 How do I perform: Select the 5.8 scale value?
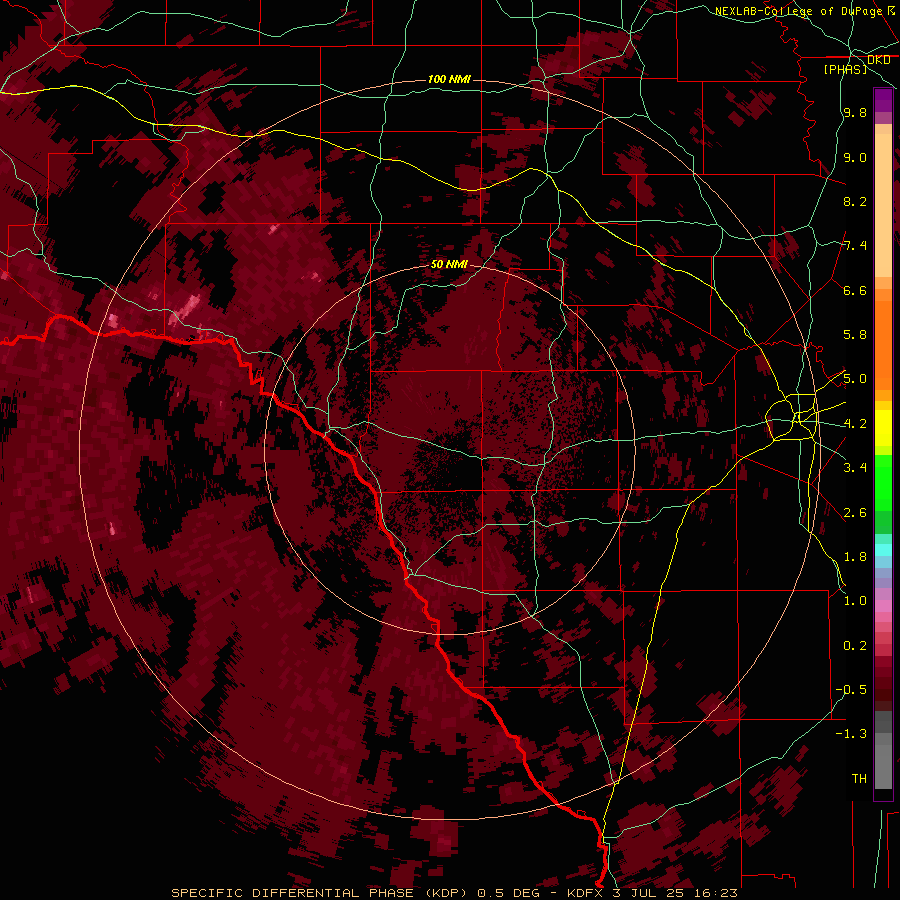pyautogui.click(x=855, y=335)
